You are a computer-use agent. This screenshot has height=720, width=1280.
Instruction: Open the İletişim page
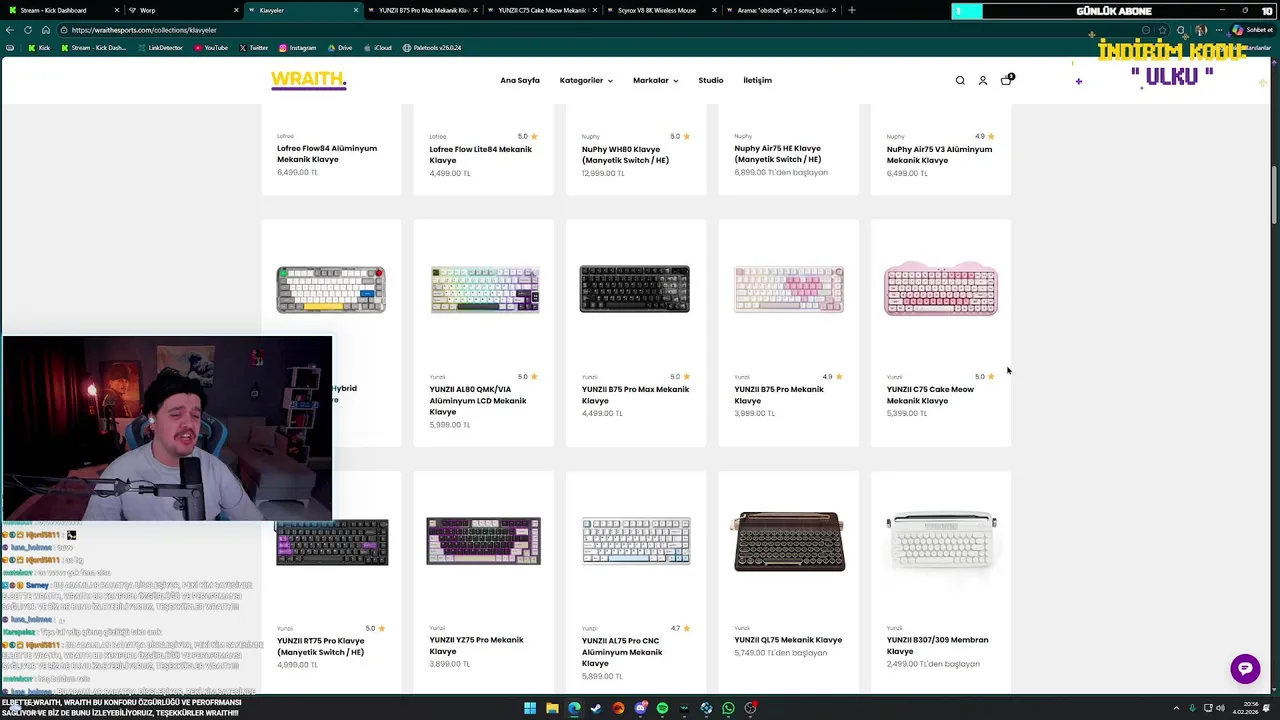[757, 80]
